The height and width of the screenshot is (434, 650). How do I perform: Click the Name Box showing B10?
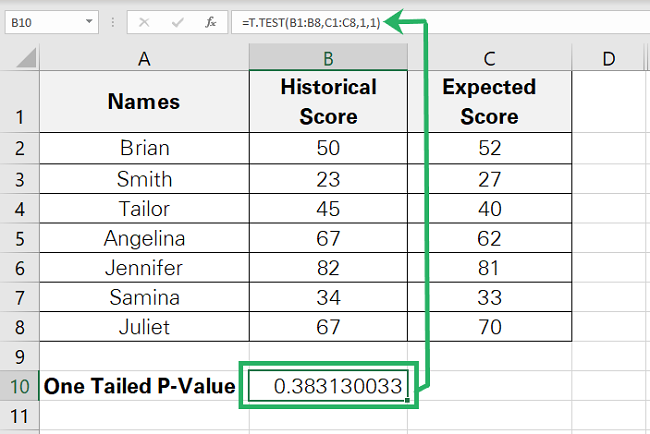tap(45, 21)
